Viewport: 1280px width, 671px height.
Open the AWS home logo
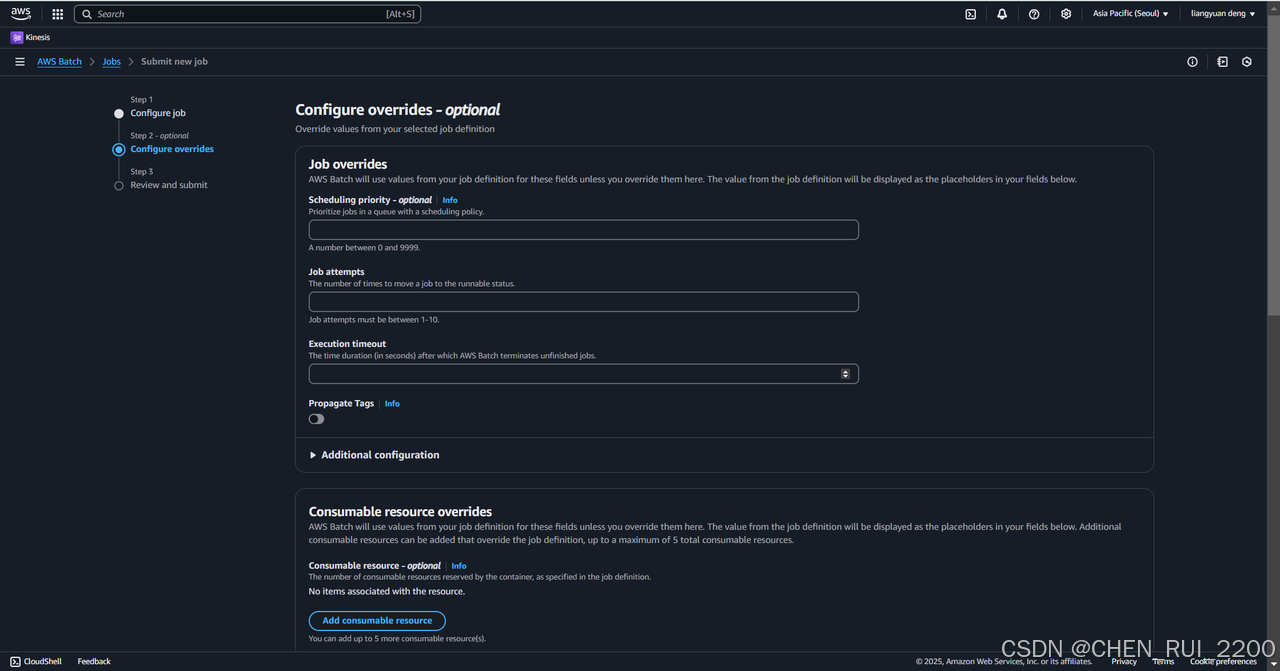21,14
